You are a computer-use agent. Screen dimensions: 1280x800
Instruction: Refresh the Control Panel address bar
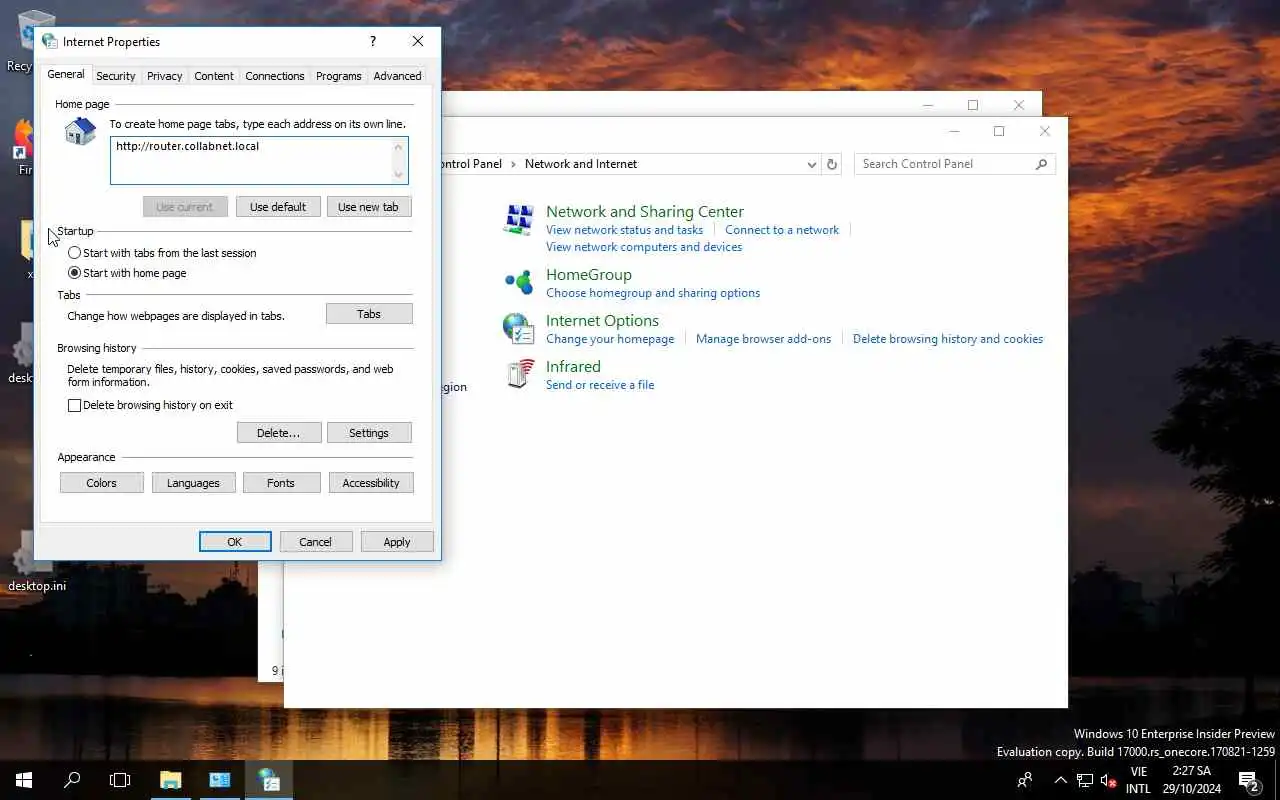[x=832, y=164]
